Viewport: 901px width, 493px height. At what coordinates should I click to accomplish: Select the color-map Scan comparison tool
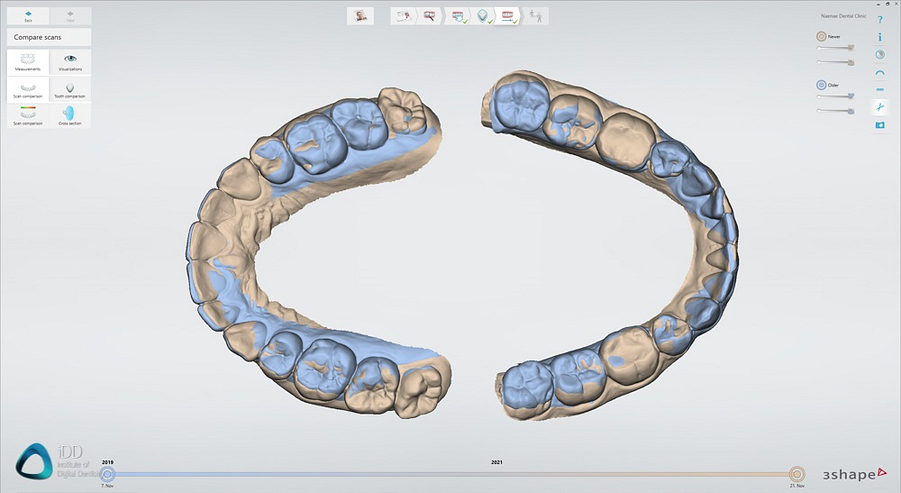click(x=28, y=116)
